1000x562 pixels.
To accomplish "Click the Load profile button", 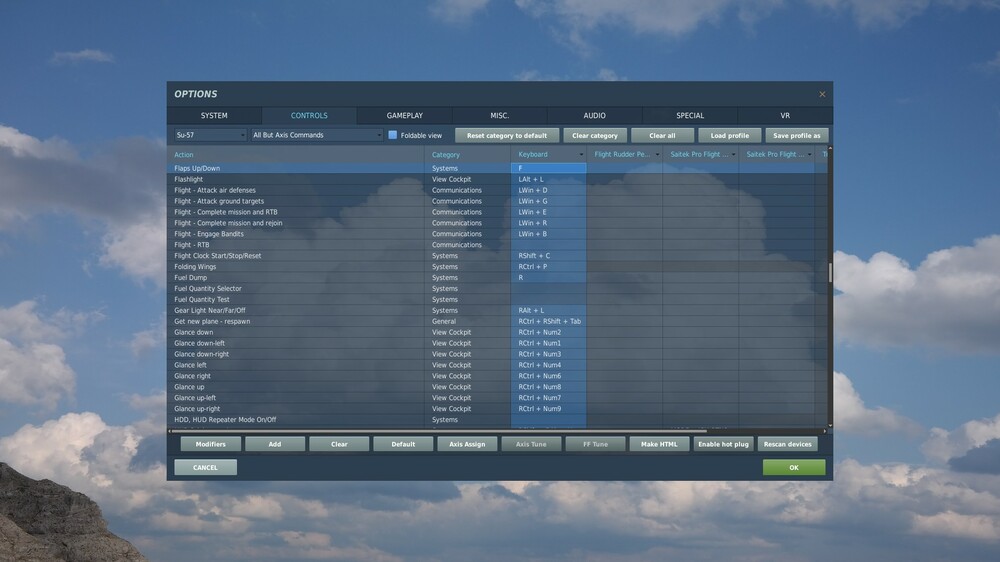I will 730,135.
